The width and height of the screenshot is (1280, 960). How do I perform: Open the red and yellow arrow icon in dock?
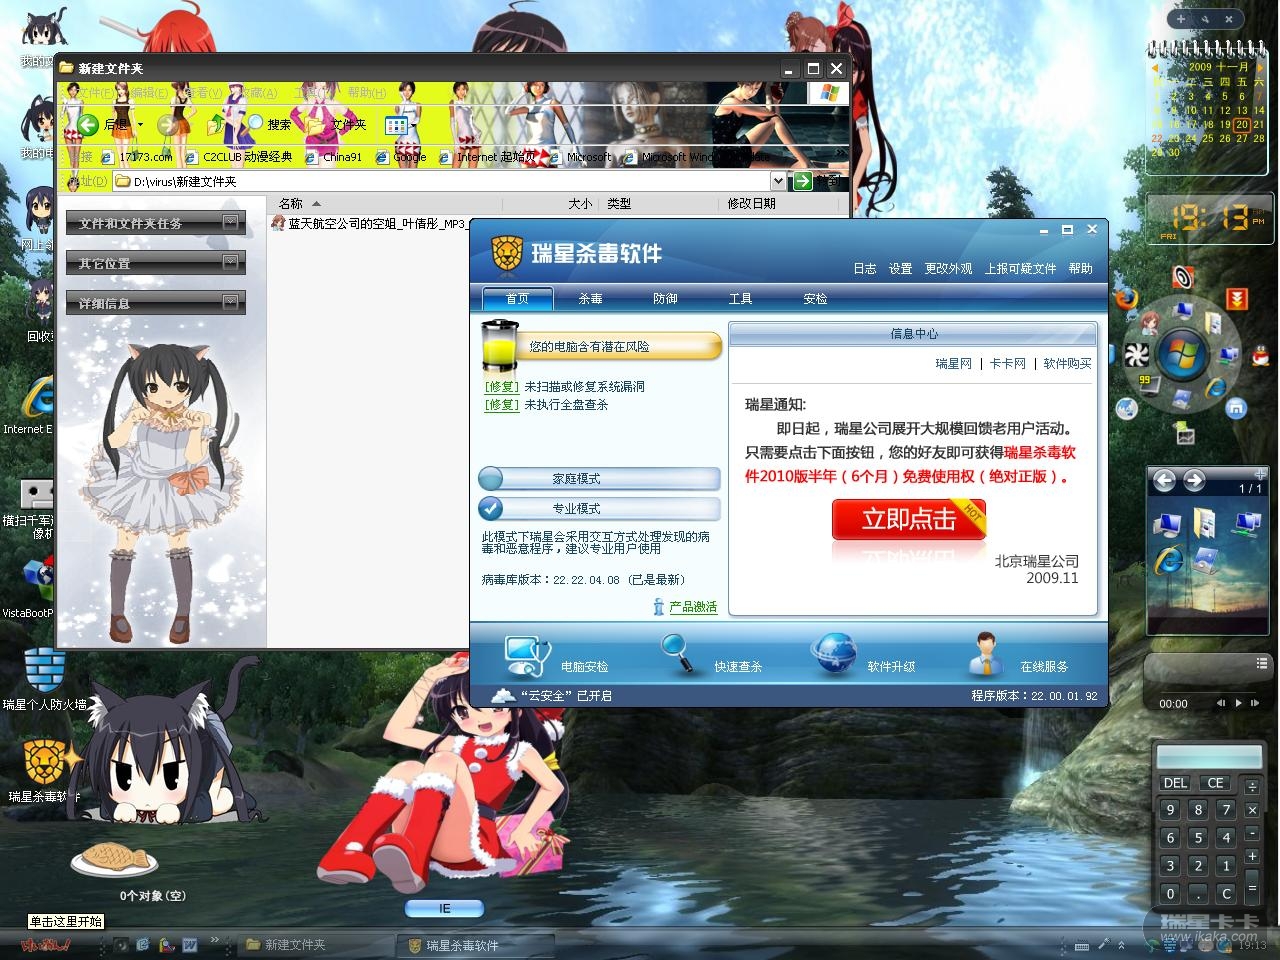pyautogui.click(x=1237, y=299)
